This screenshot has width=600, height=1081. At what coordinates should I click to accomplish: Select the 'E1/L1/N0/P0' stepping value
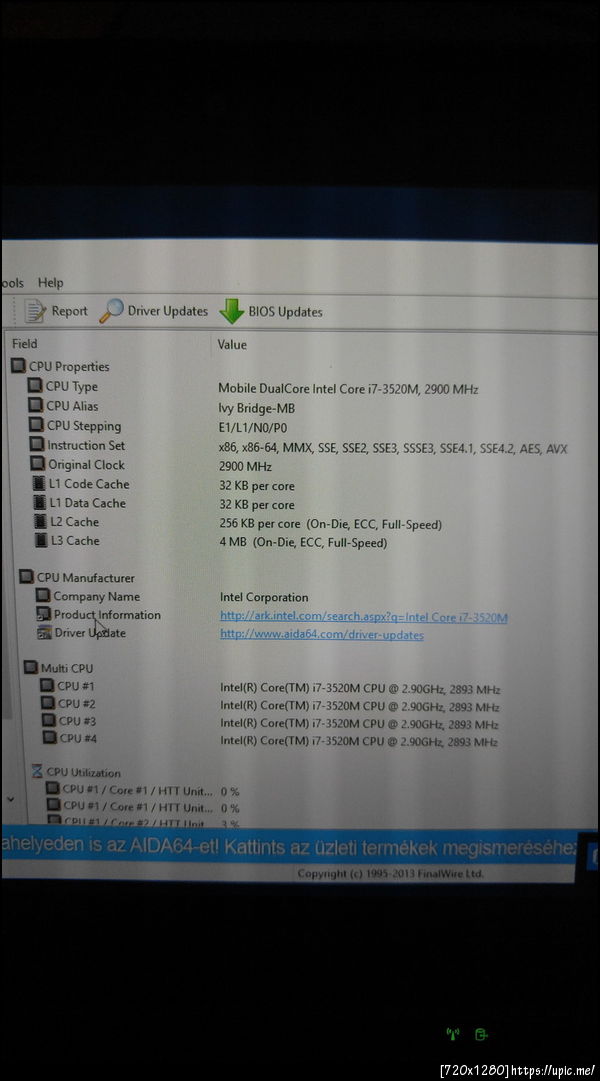click(x=252, y=427)
